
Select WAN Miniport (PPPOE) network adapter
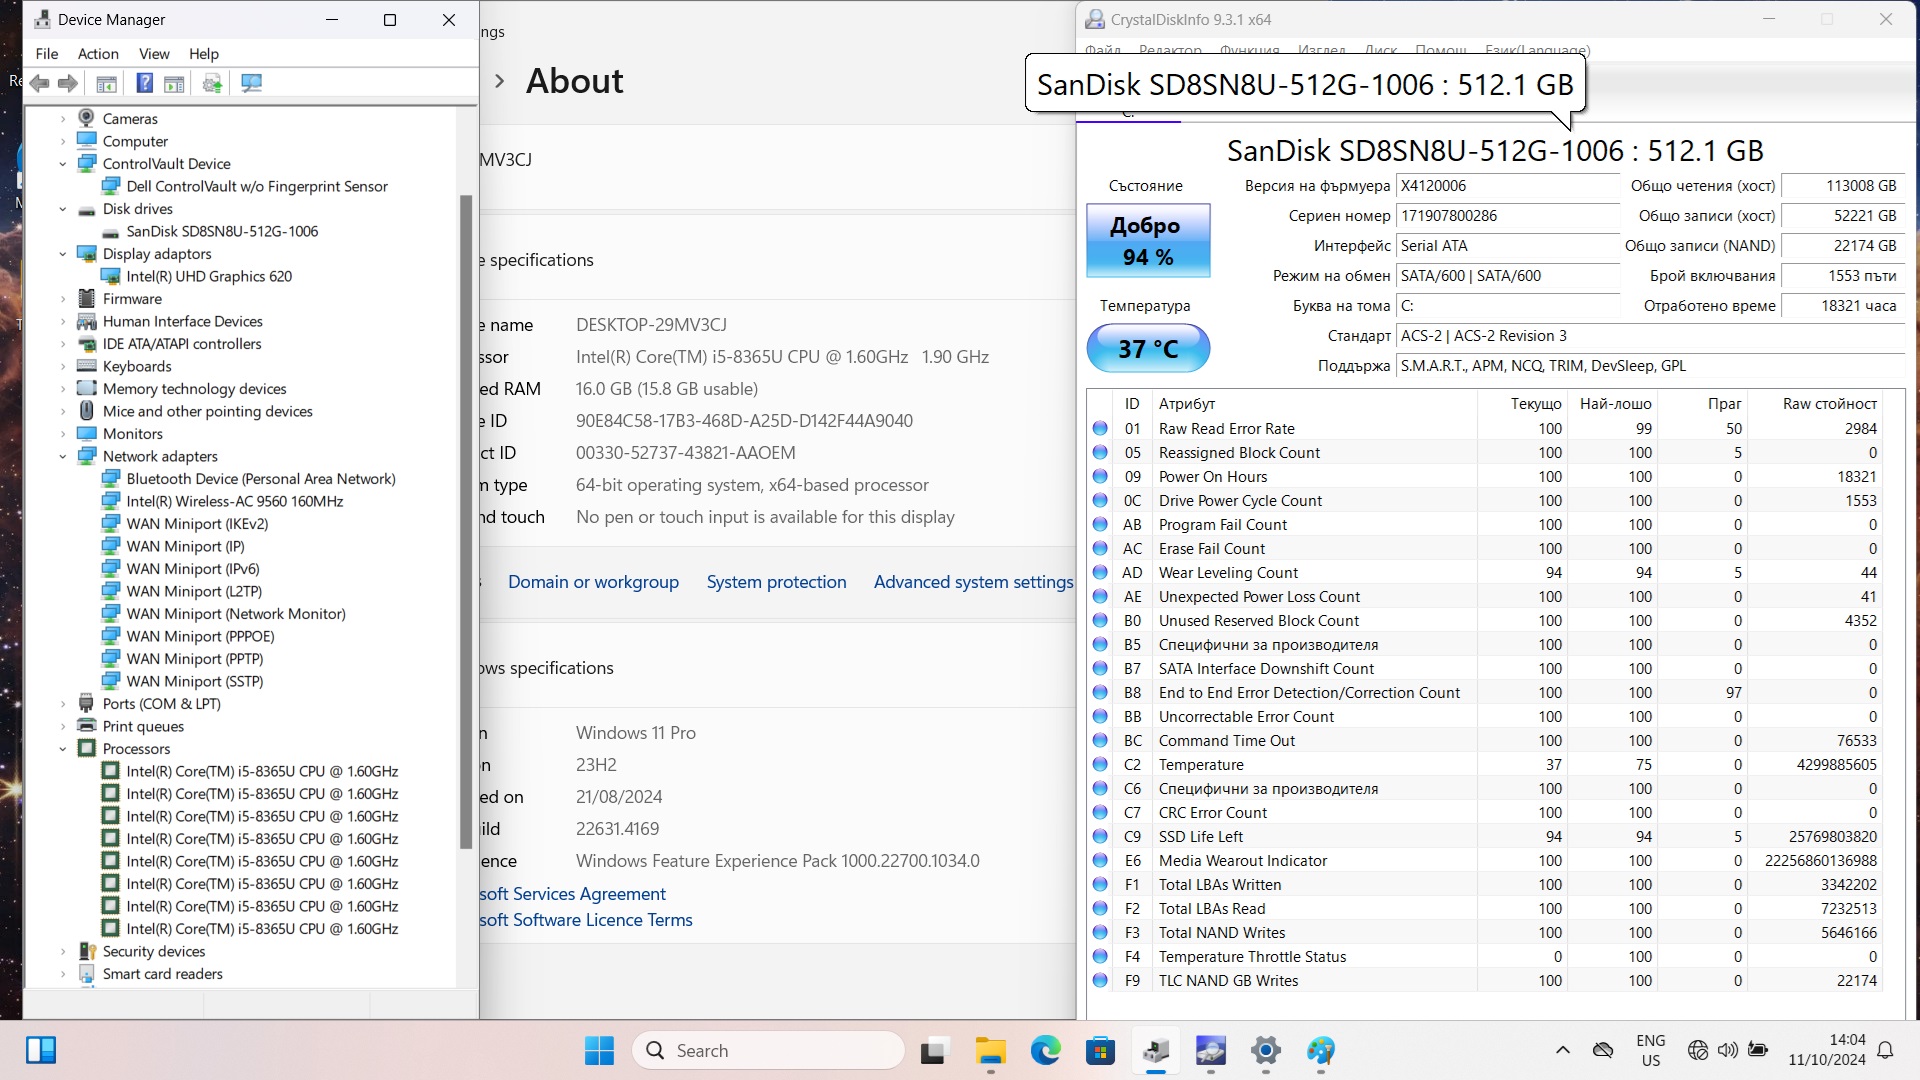tap(200, 636)
